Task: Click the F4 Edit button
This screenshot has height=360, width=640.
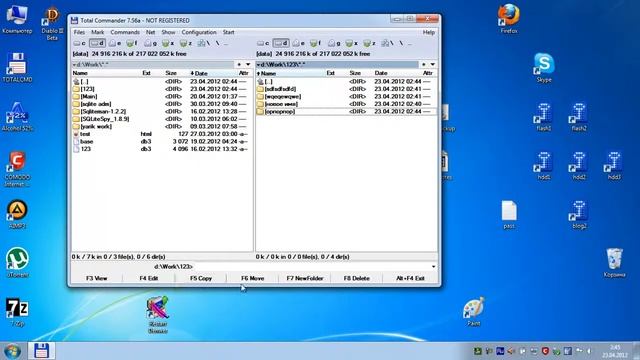Action: pos(149,278)
